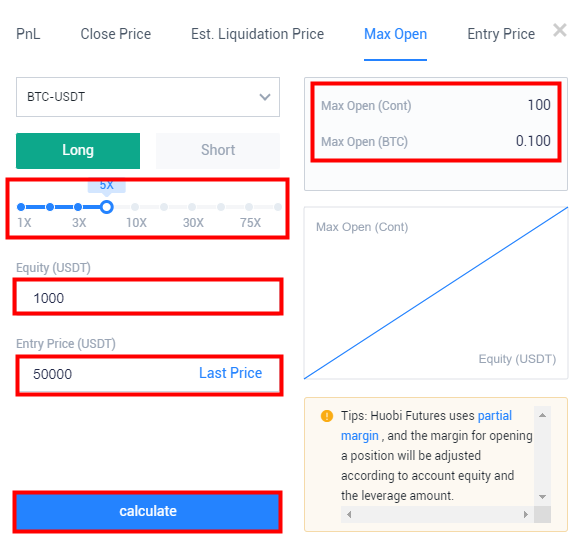The height and width of the screenshot is (548, 581).
Task: Click the horizontal scrollbar right arrow
Action: pyautogui.click(x=526, y=514)
